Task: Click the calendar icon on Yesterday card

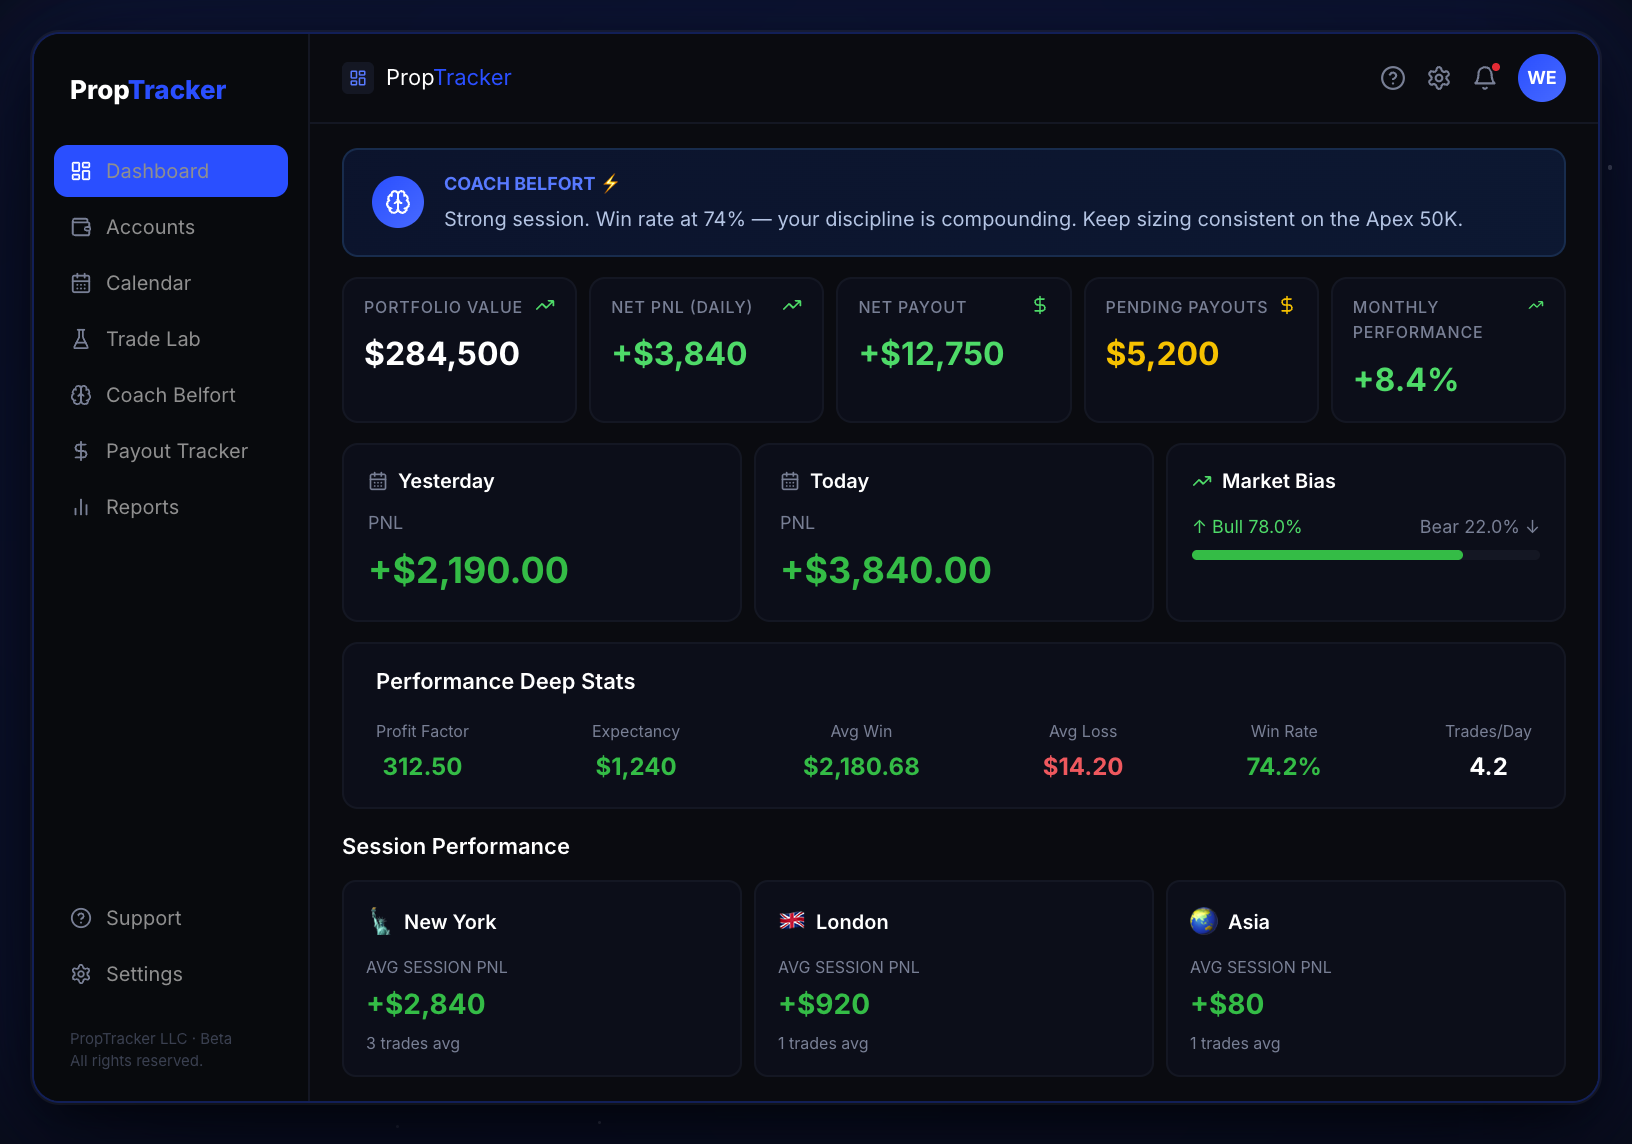Action: (379, 480)
